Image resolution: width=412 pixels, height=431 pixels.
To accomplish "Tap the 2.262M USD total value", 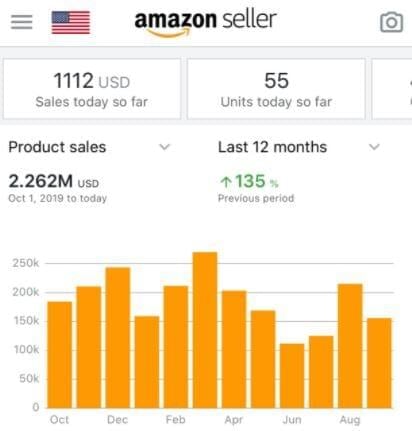I will tap(54, 182).
